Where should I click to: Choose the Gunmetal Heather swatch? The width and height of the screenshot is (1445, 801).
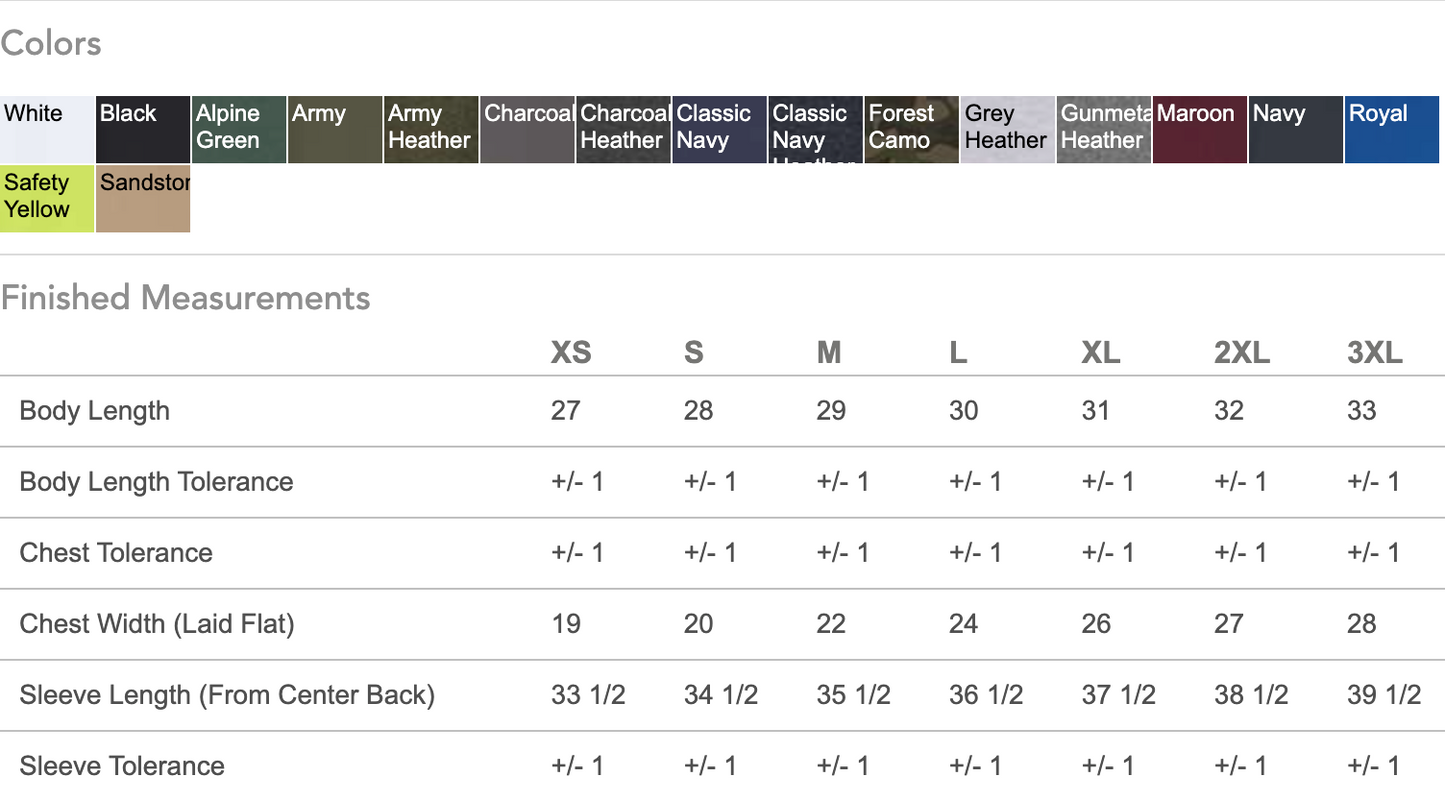coord(1103,130)
